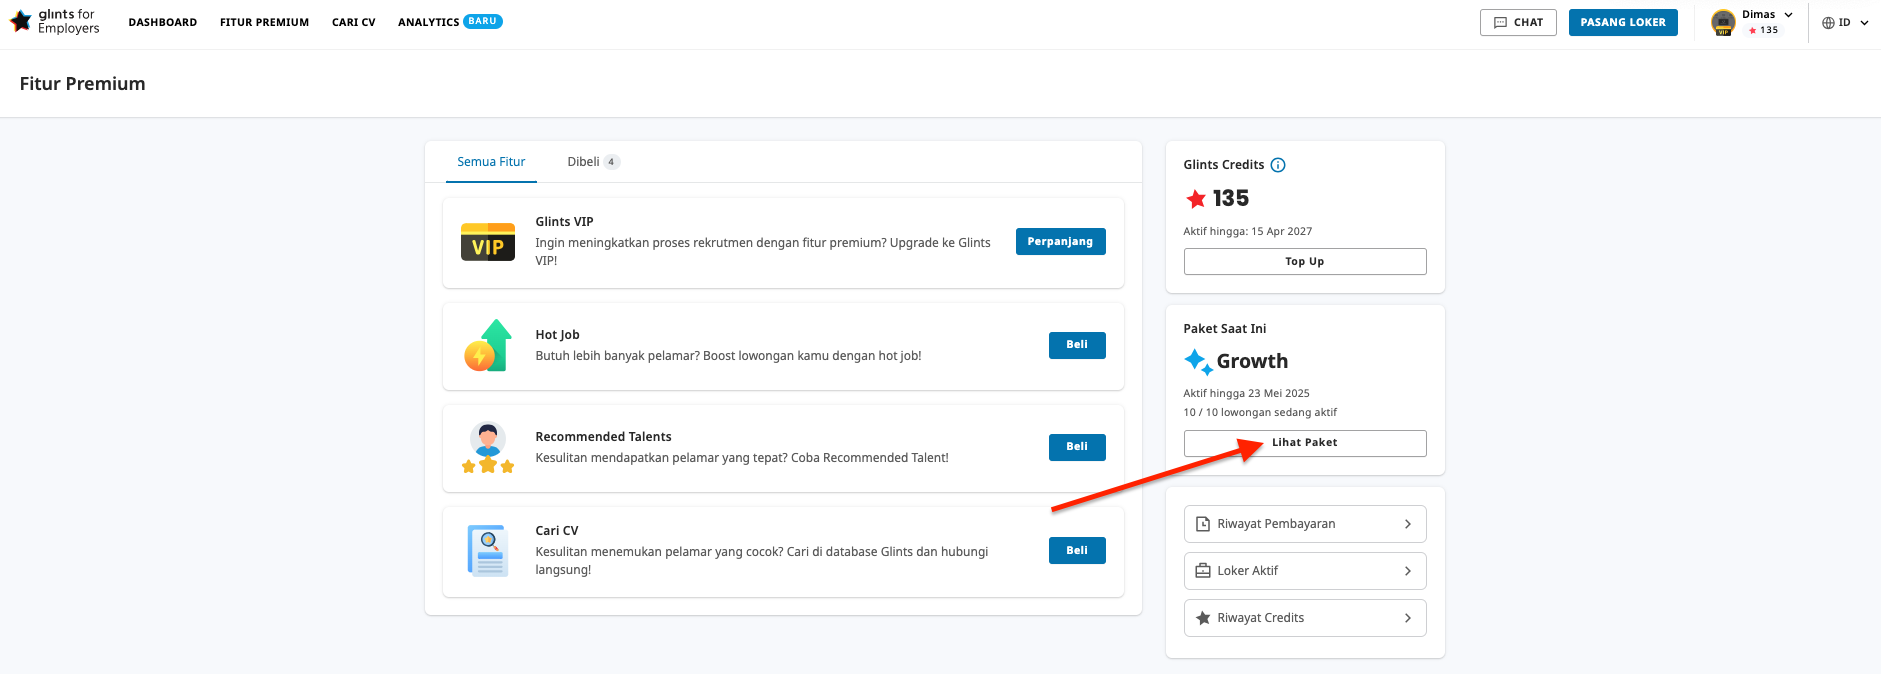The image size is (1881, 674).
Task: Click the 'Aktif hingga: 15 Apr 2027' text
Action: (1247, 231)
